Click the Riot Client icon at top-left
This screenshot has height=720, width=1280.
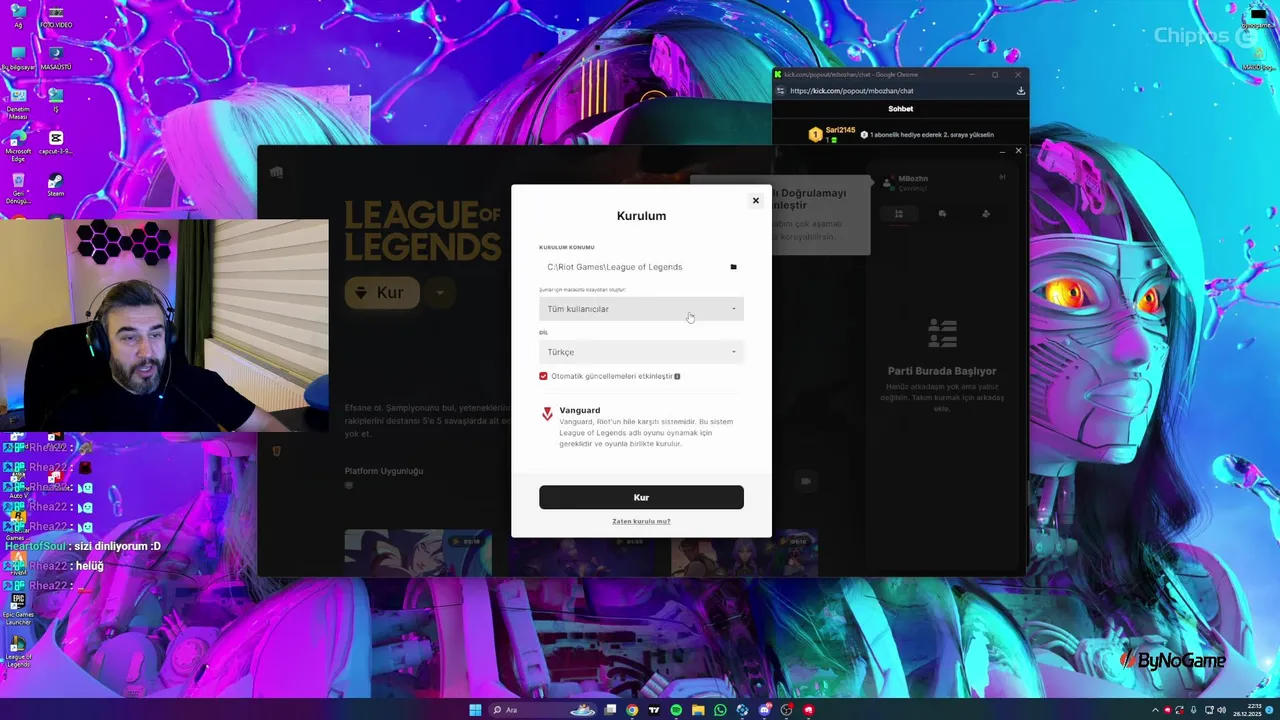coord(276,172)
